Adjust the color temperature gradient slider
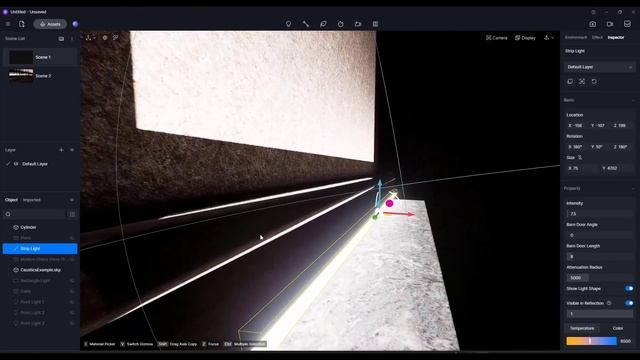640x360 pixels. [591, 341]
